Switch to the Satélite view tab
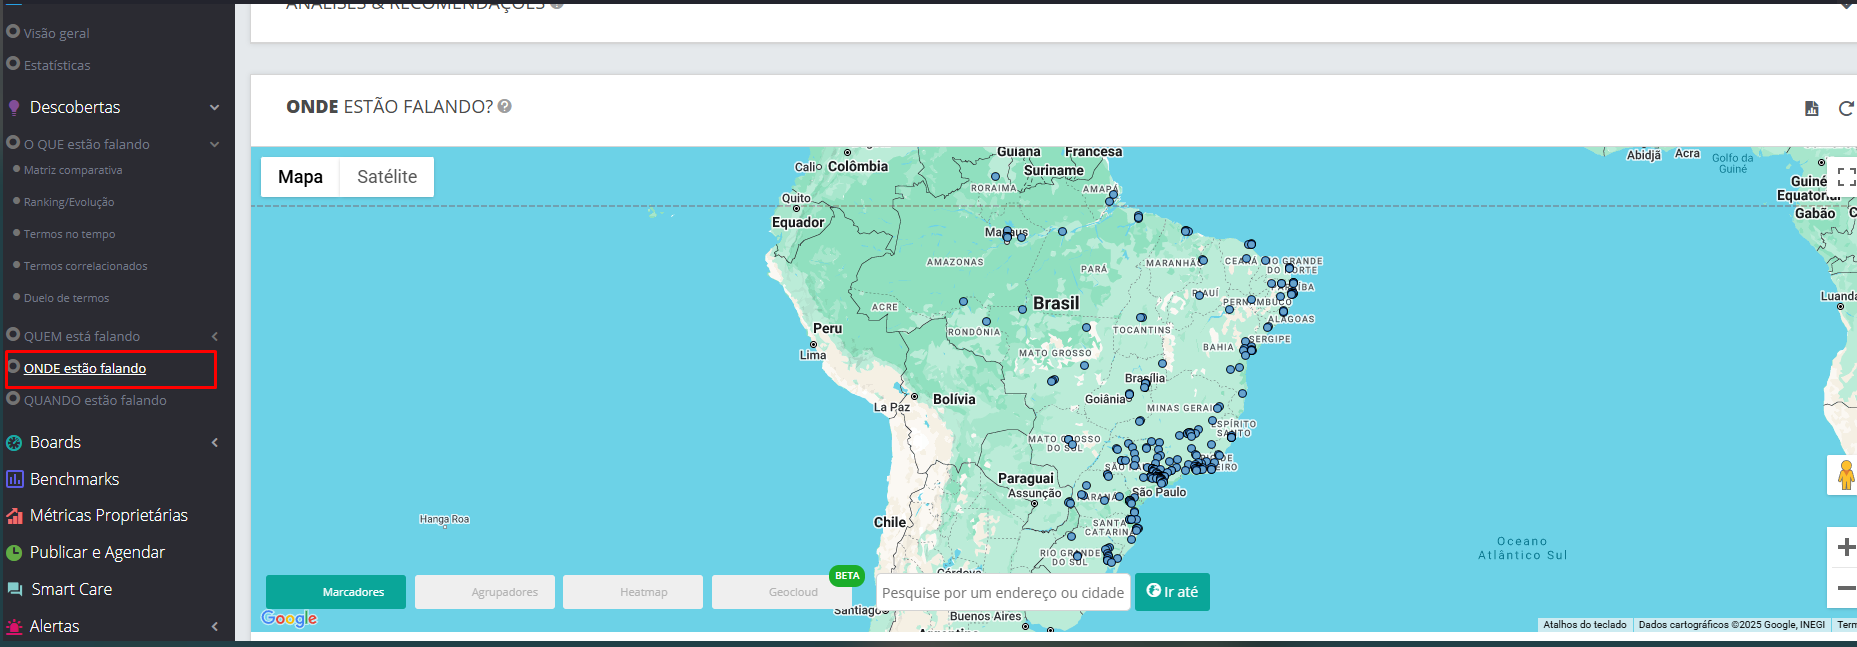Image resolution: width=1857 pixels, height=647 pixels. pos(387,177)
